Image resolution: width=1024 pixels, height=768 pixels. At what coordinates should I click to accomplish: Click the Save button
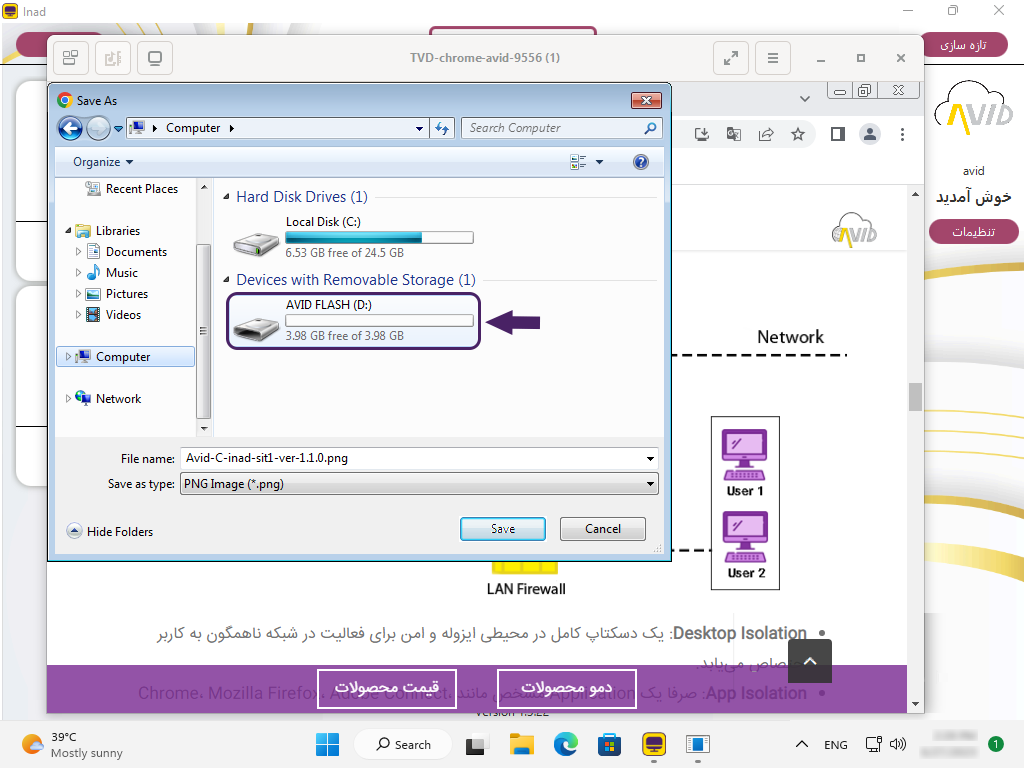503,529
